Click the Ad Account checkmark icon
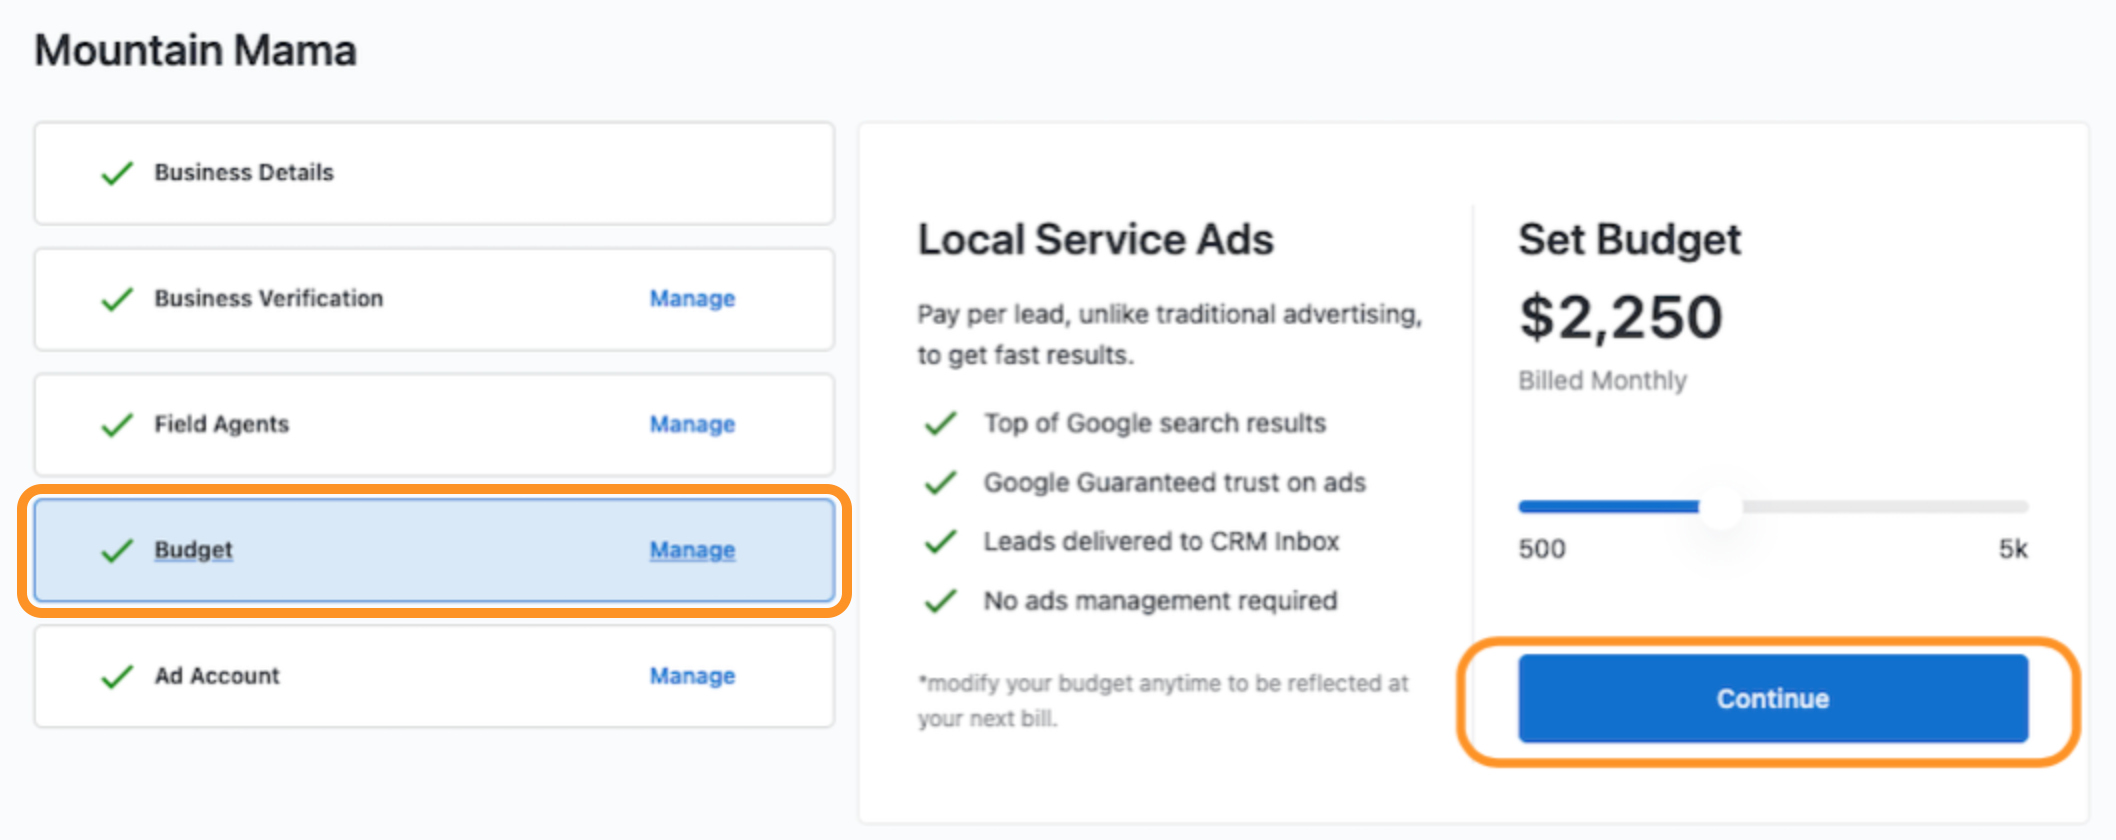2116x840 pixels. pos(117,677)
